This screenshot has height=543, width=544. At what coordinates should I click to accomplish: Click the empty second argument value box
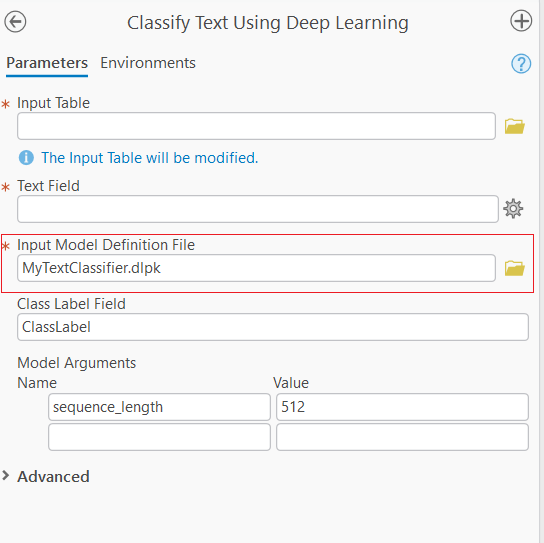tap(402, 437)
